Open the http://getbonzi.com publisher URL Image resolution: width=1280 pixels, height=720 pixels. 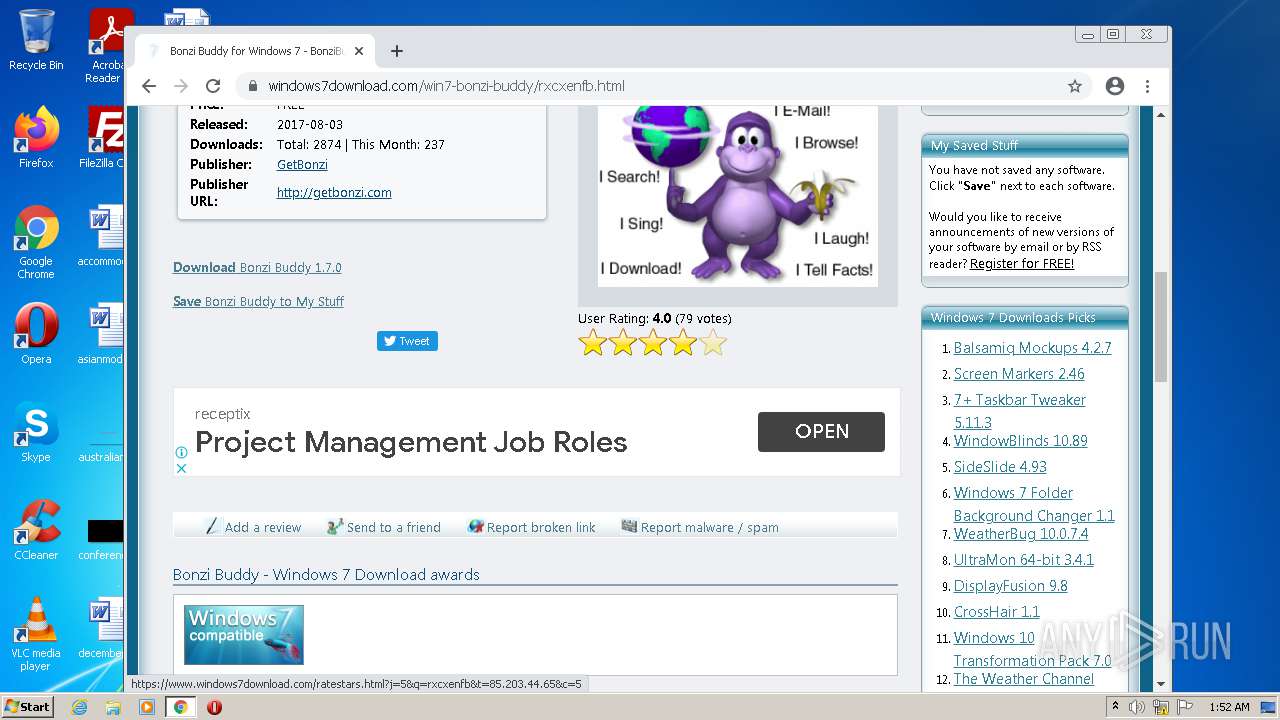[334, 192]
